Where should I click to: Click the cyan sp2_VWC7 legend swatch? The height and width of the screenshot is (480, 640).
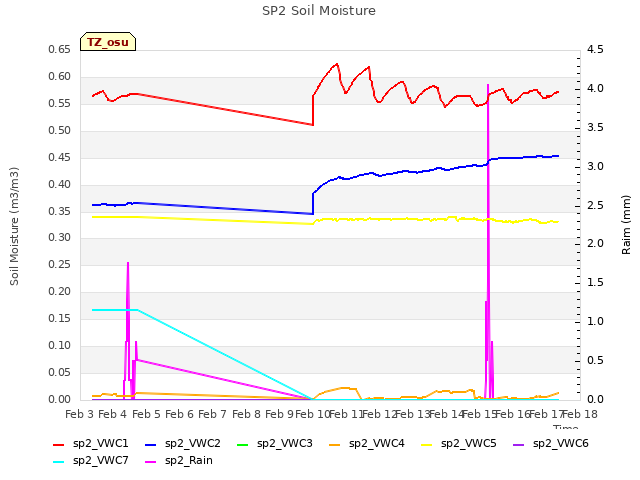(x=58, y=462)
